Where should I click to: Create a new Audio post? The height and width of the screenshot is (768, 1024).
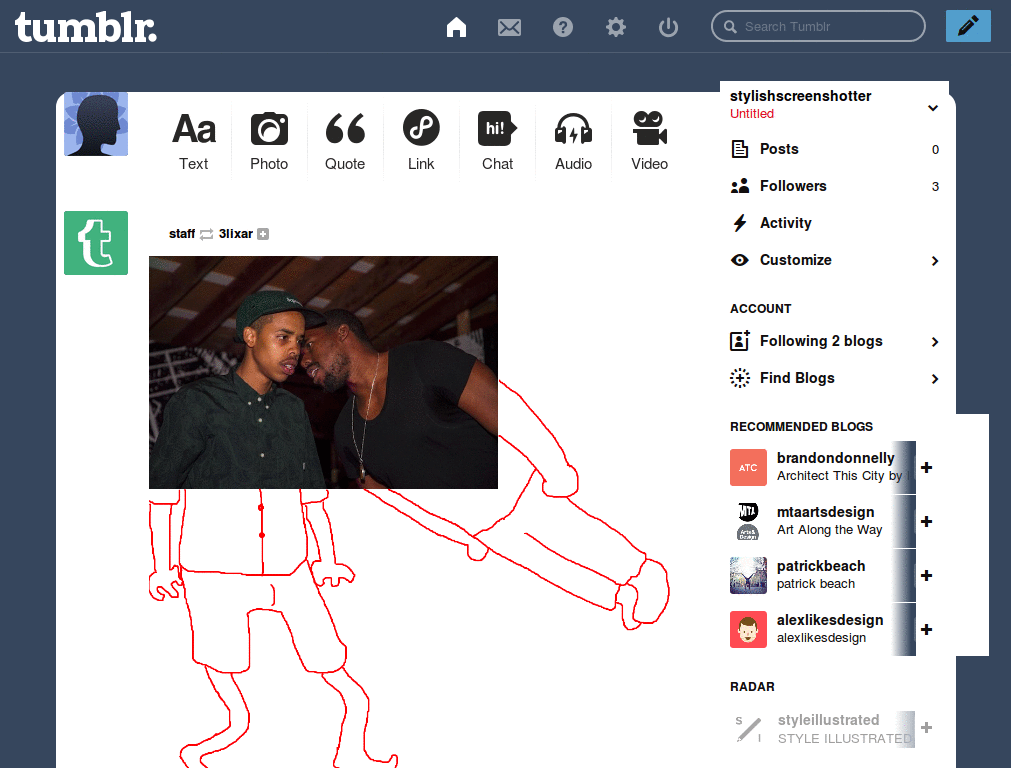(x=573, y=141)
